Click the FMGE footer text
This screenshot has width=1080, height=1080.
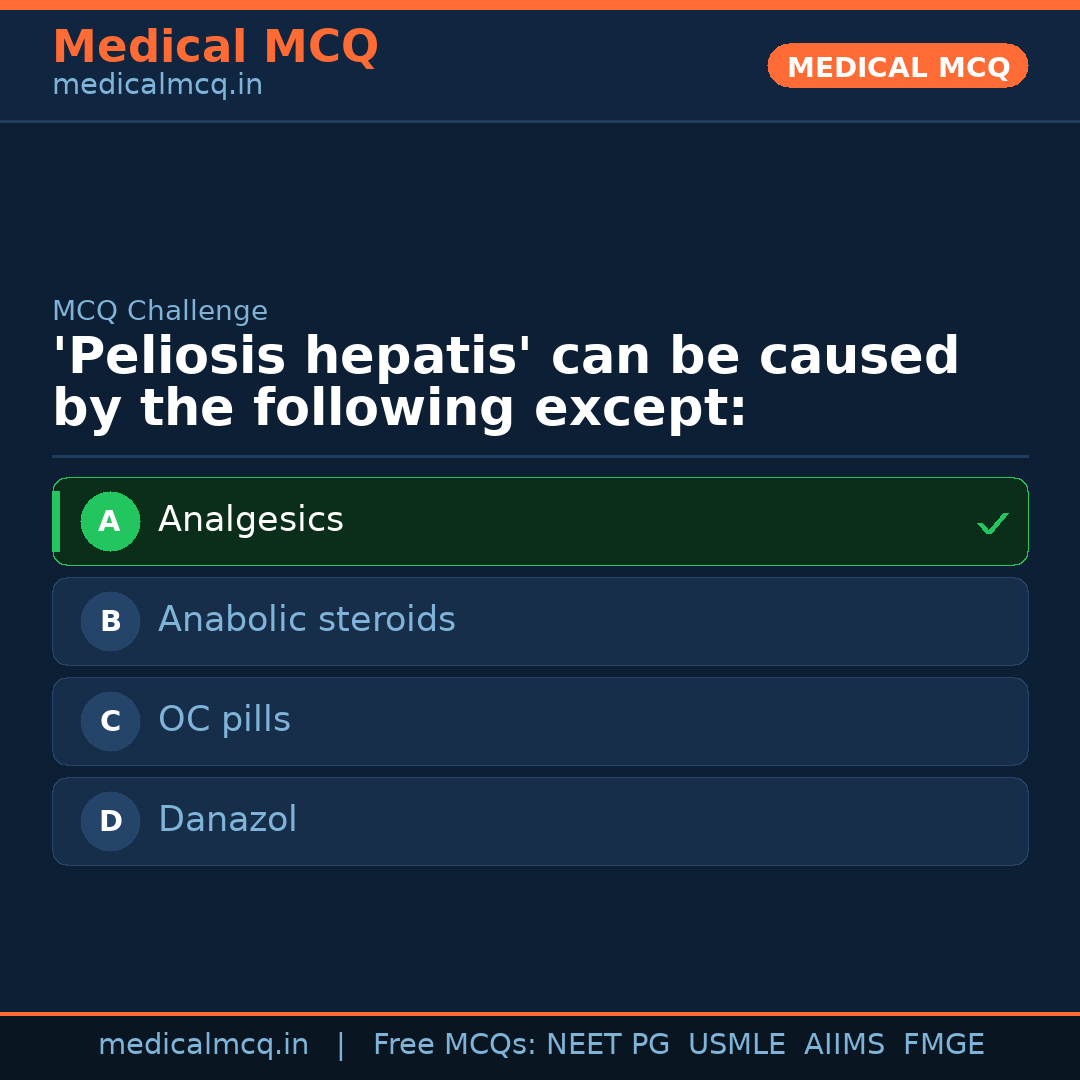(x=943, y=1045)
